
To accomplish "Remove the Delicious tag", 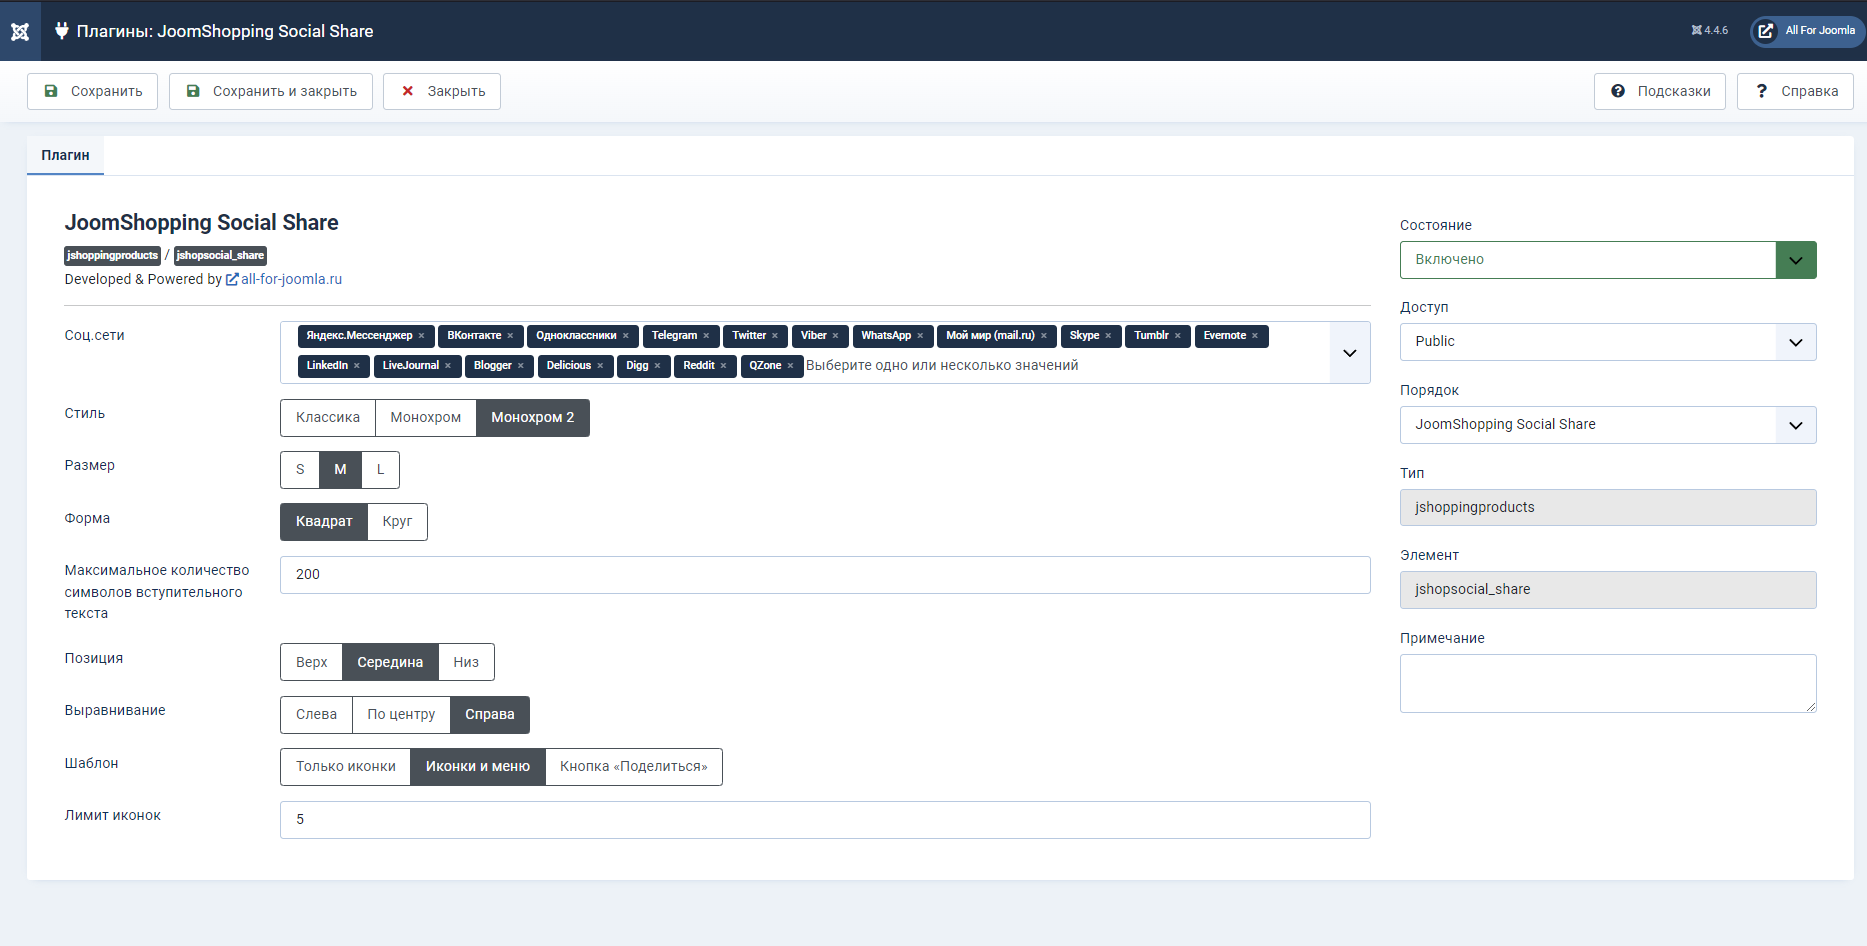I will click(600, 366).
